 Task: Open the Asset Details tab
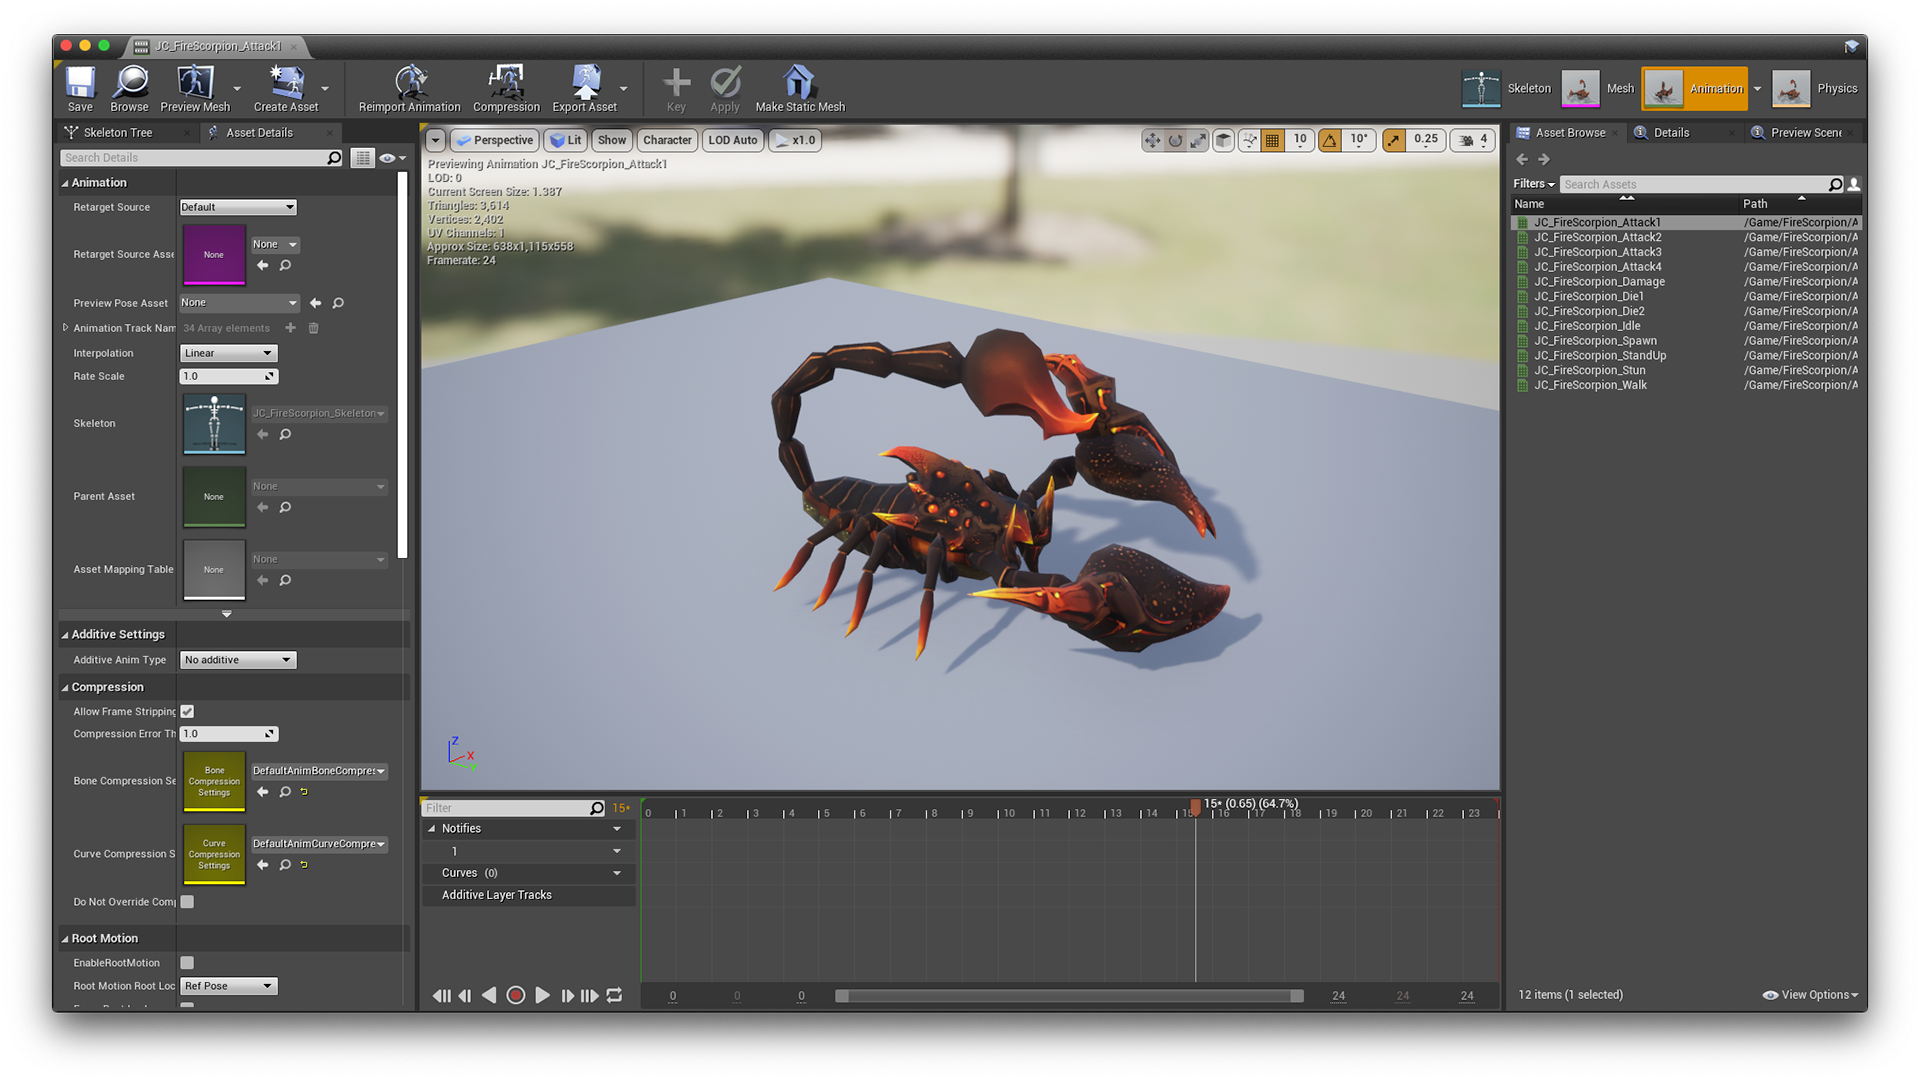(259, 132)
